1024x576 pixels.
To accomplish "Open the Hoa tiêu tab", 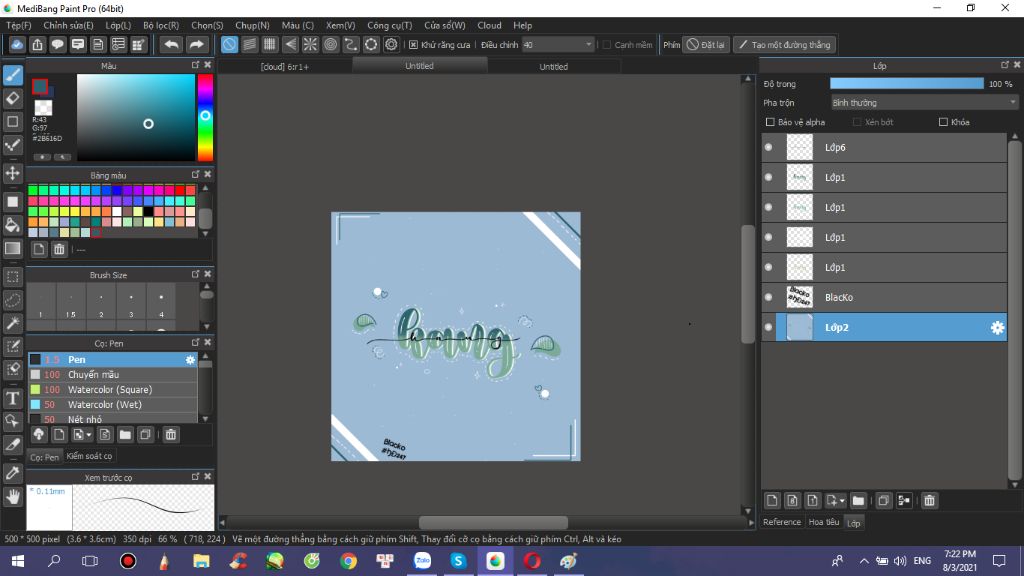I will 824,522.
